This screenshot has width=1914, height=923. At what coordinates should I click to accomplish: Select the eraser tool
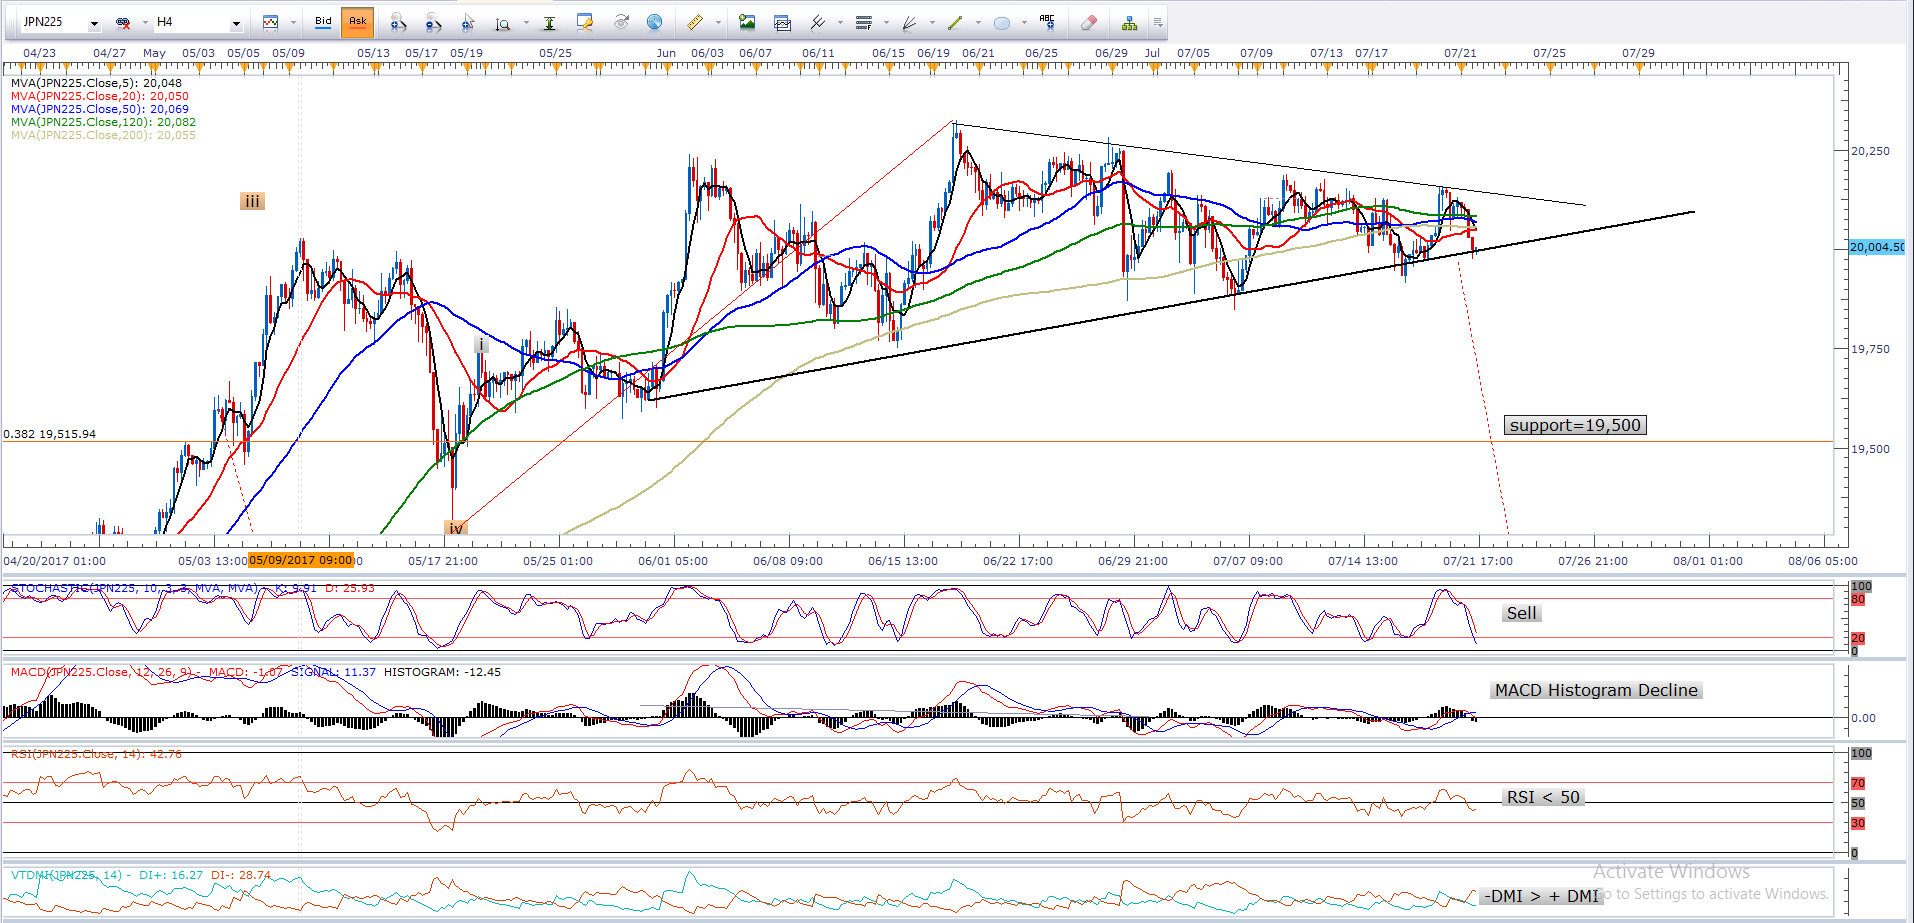click(1089, 22)
